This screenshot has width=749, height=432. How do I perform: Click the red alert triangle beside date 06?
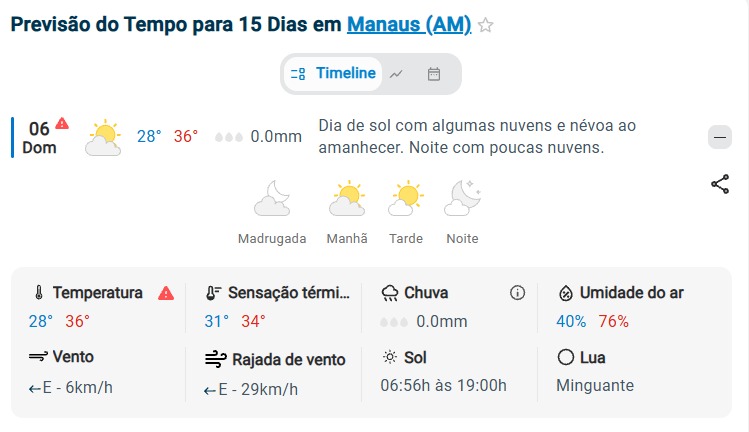tap(62, 123)
